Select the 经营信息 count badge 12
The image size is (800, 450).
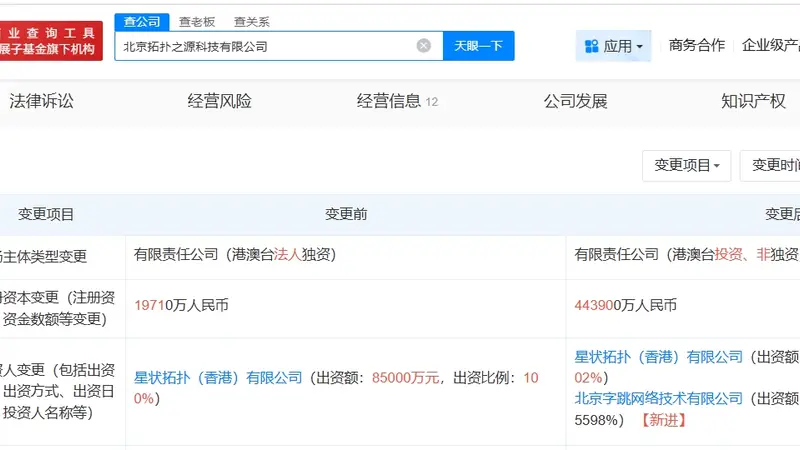coord(432,102)
